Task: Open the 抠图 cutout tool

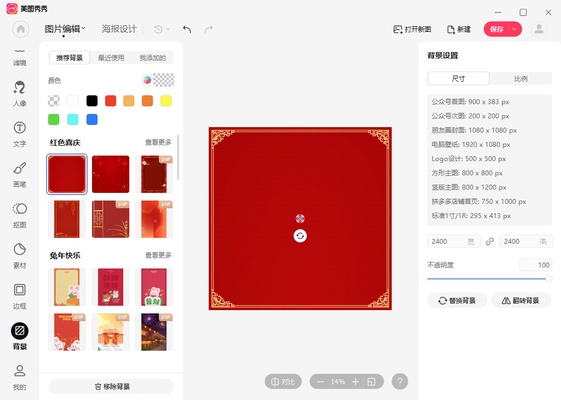Action: (x=20, y=215)
